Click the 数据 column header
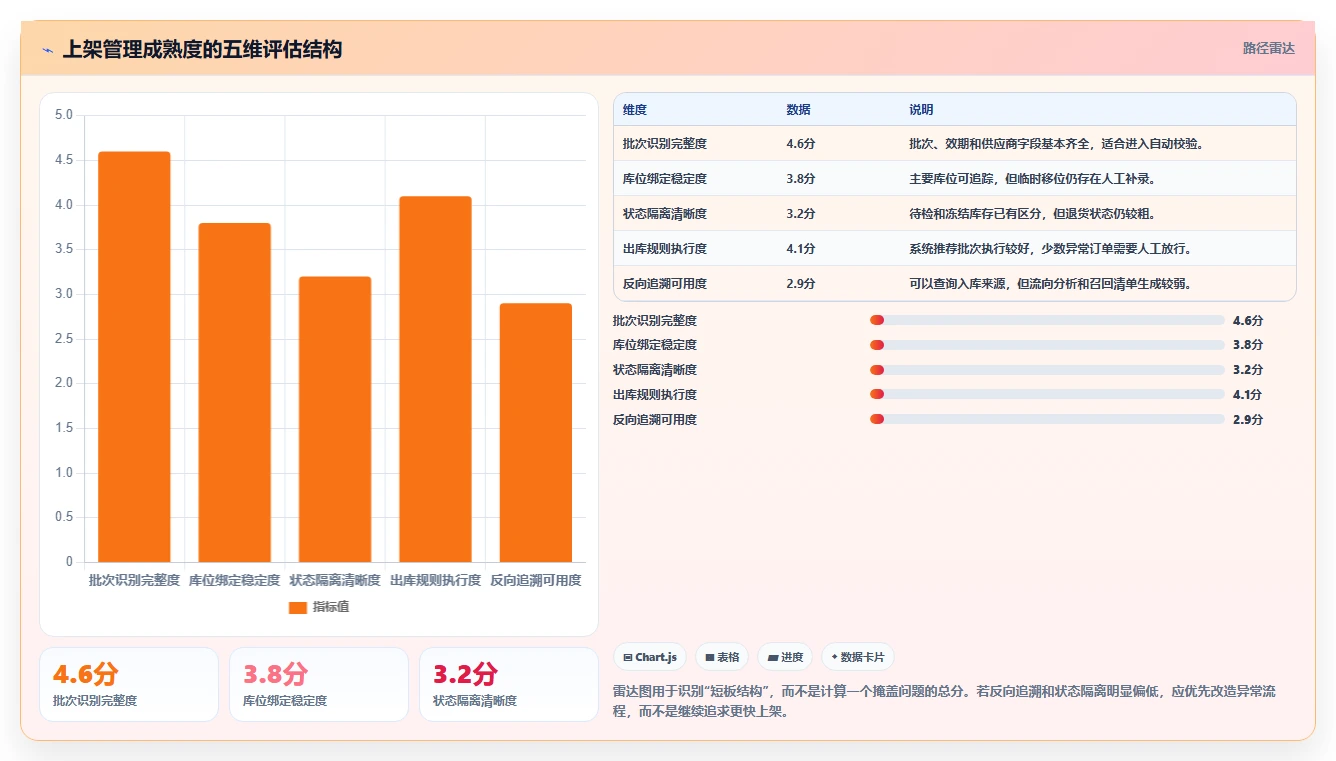The width and height of the screenshot is (1336, 761). pos(798,110)
